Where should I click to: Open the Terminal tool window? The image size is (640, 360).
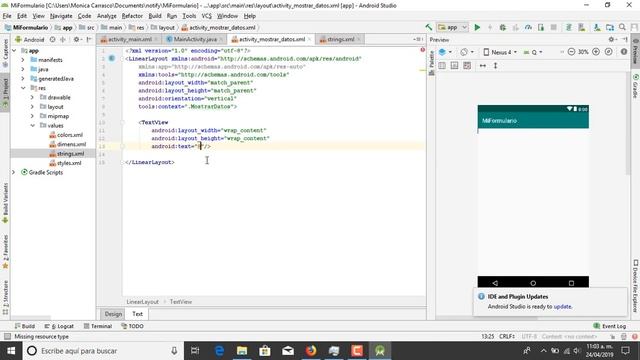pos(98,326)
